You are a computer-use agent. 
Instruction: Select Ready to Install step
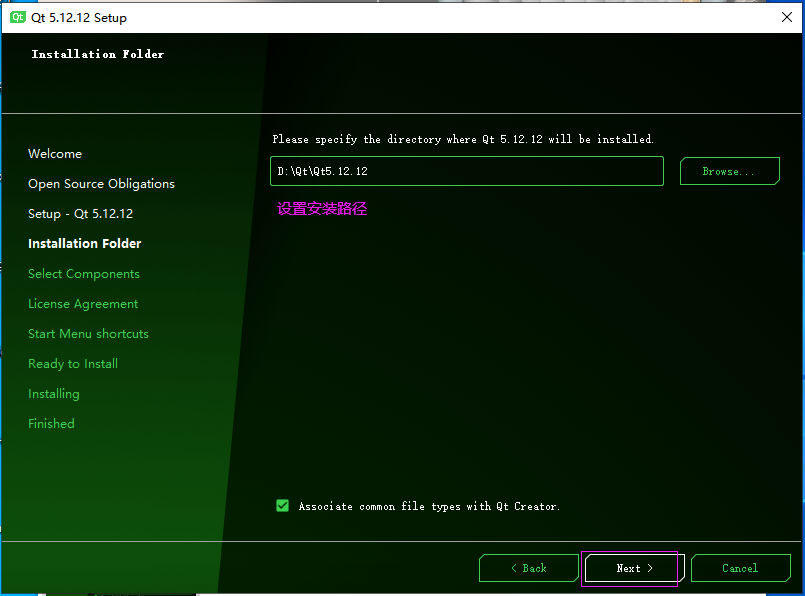tap(73, 363)
